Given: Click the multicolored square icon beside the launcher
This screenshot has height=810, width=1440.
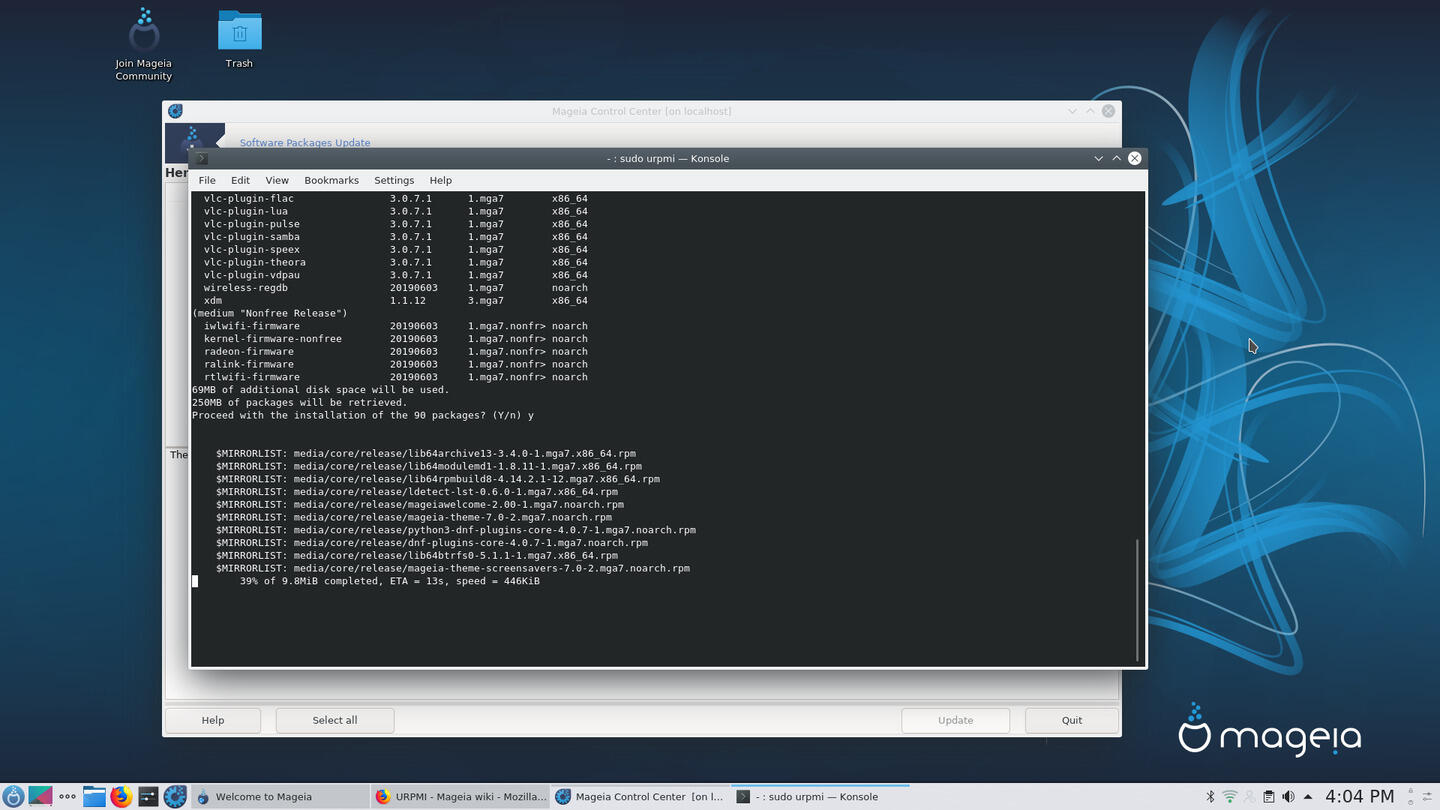Looking at the screenshot, I should click(40, 797).
